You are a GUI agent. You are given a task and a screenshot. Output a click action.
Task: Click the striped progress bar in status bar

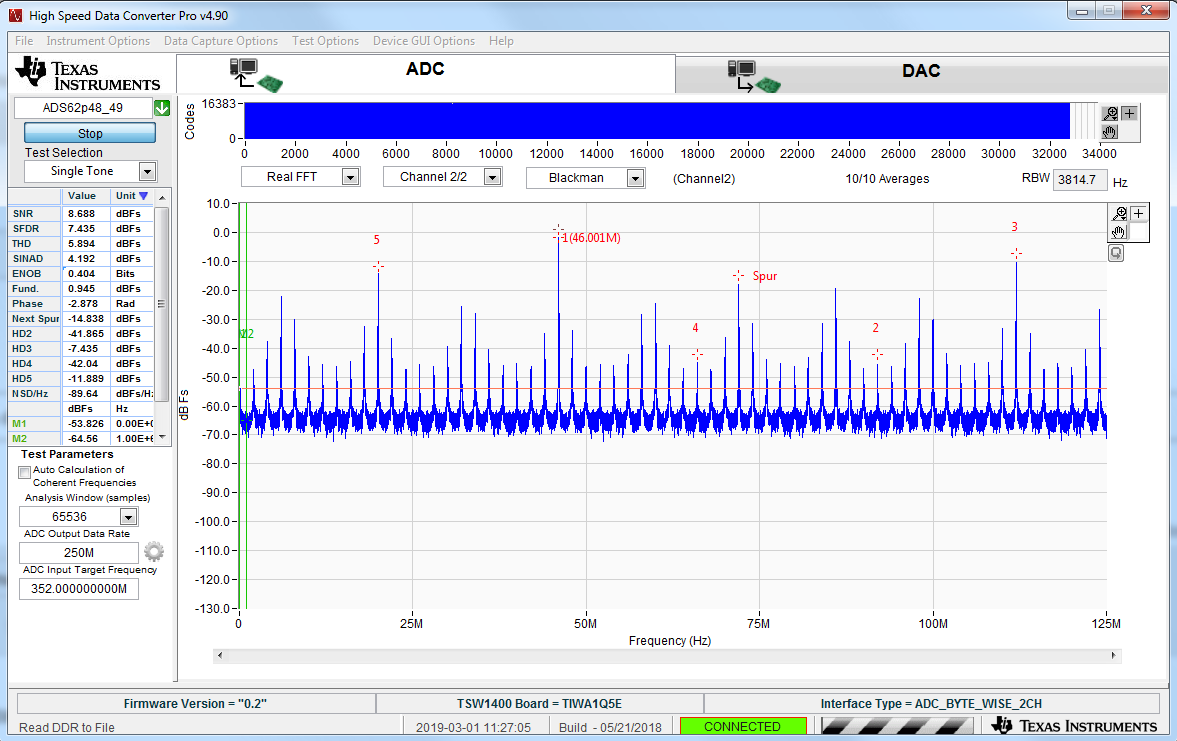click(x=897, y=726)
